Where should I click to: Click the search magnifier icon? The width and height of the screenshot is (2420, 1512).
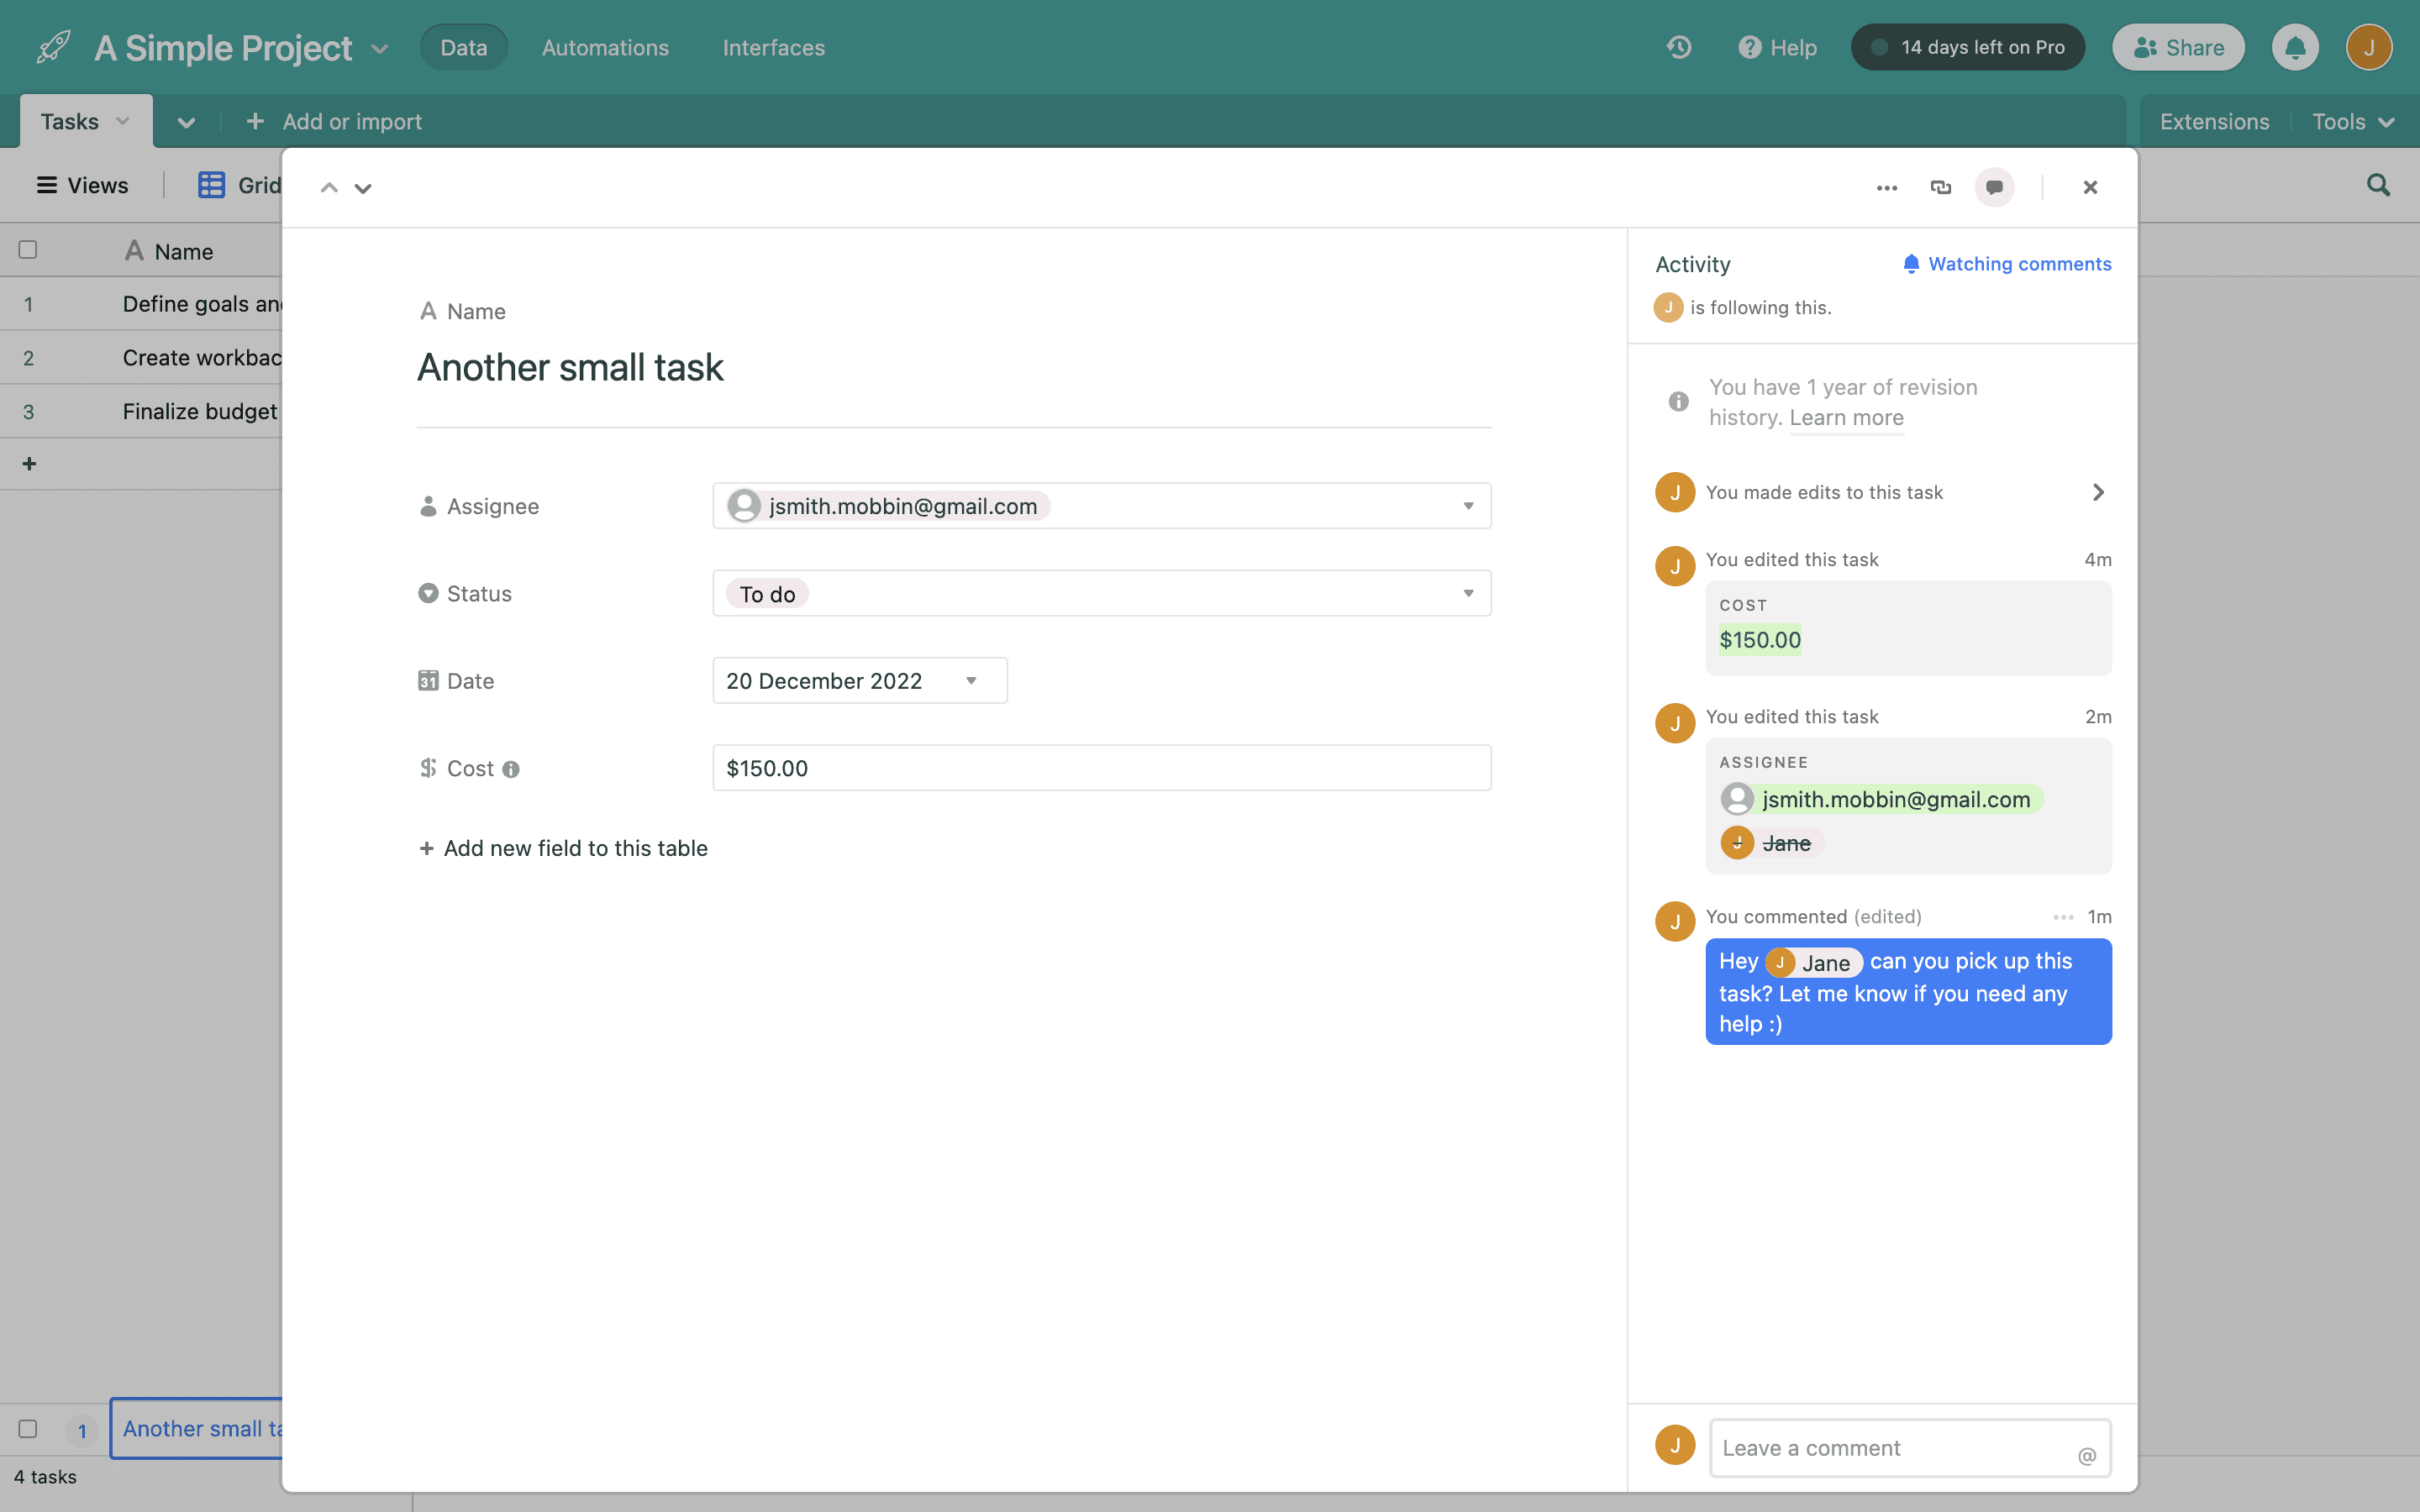(x=2378, y=185)
